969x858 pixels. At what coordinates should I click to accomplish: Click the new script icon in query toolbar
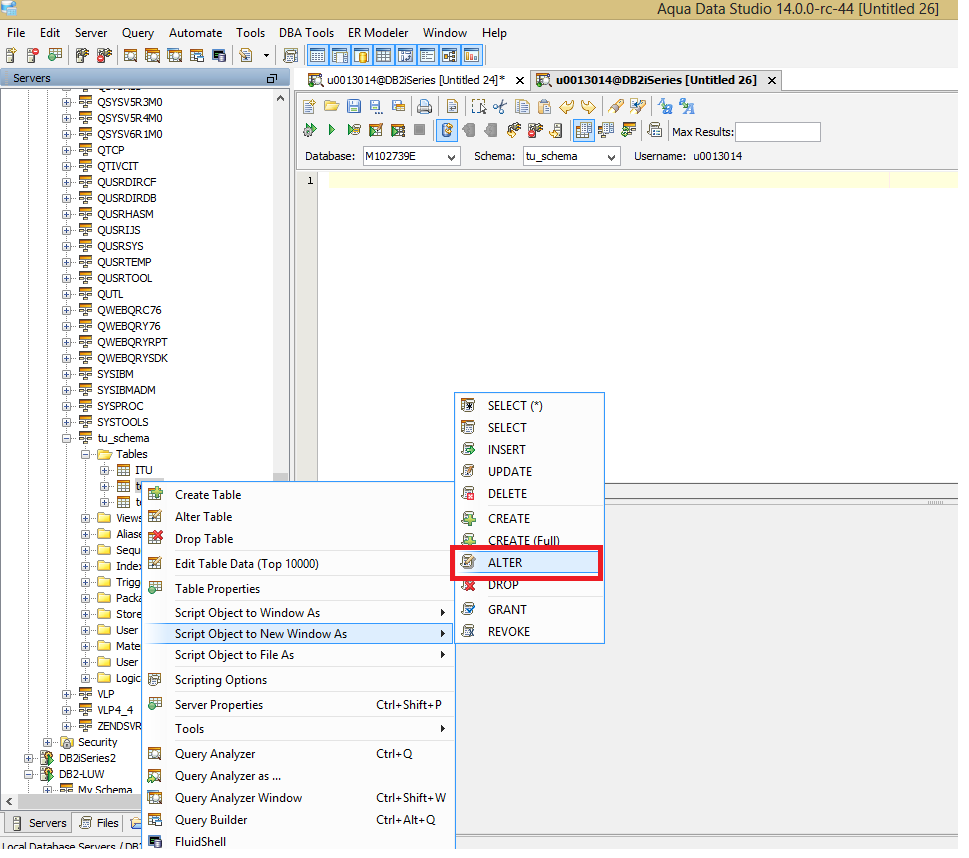pos(310,106)
